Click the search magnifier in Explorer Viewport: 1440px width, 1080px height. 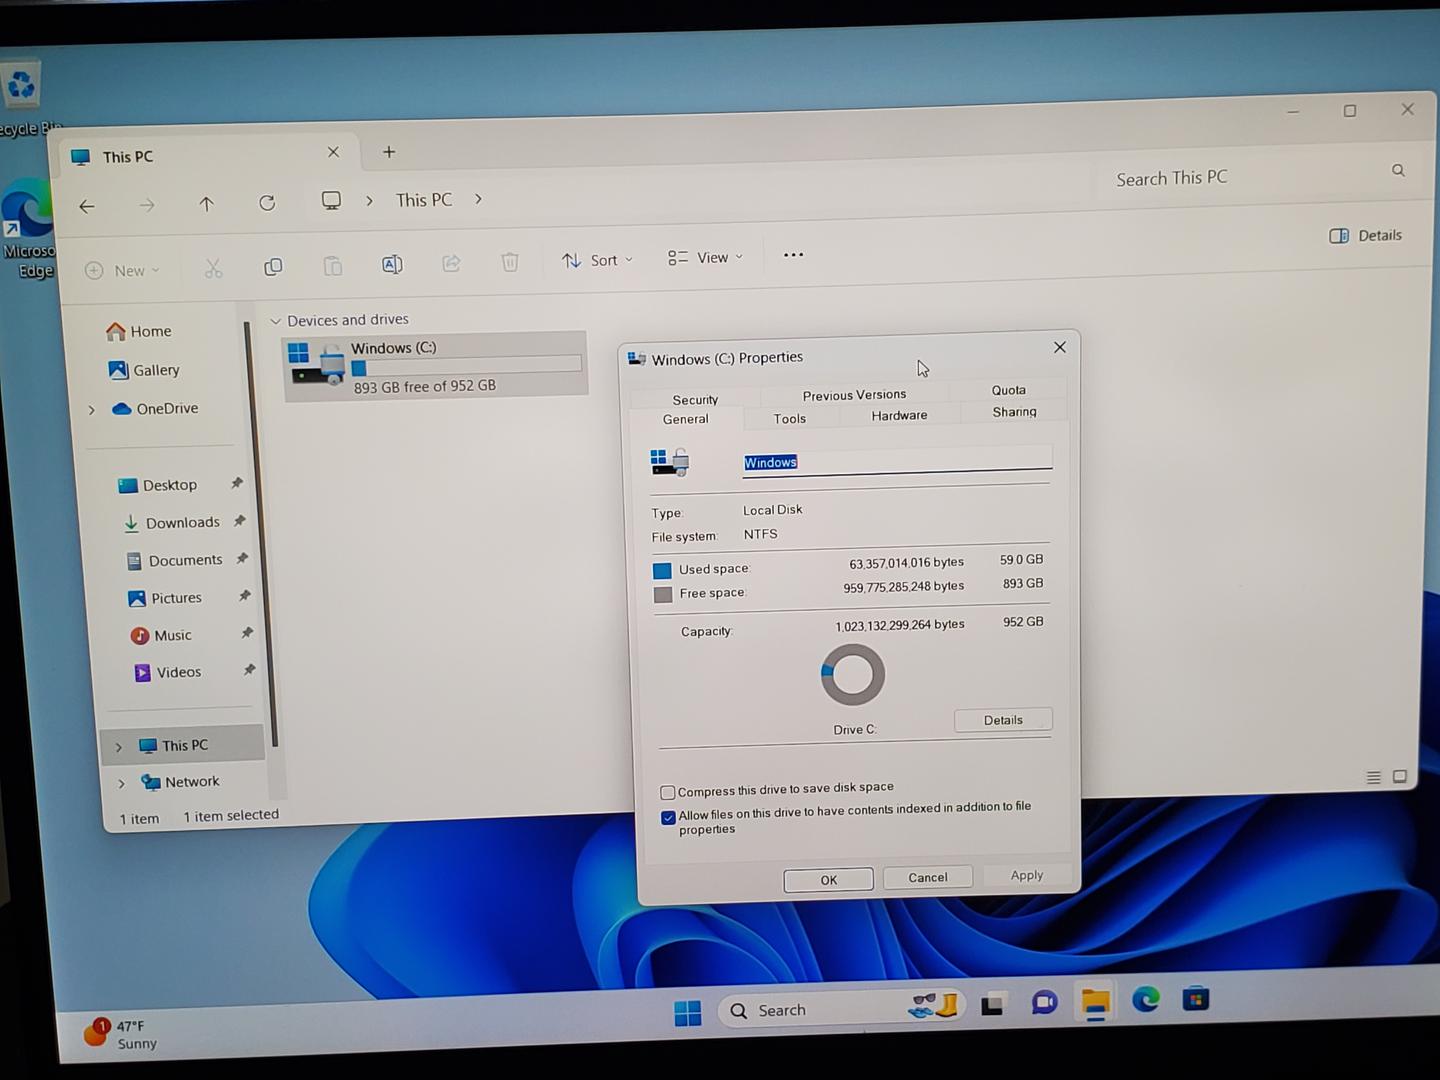pyautogui.click(x=1398, y=171)
